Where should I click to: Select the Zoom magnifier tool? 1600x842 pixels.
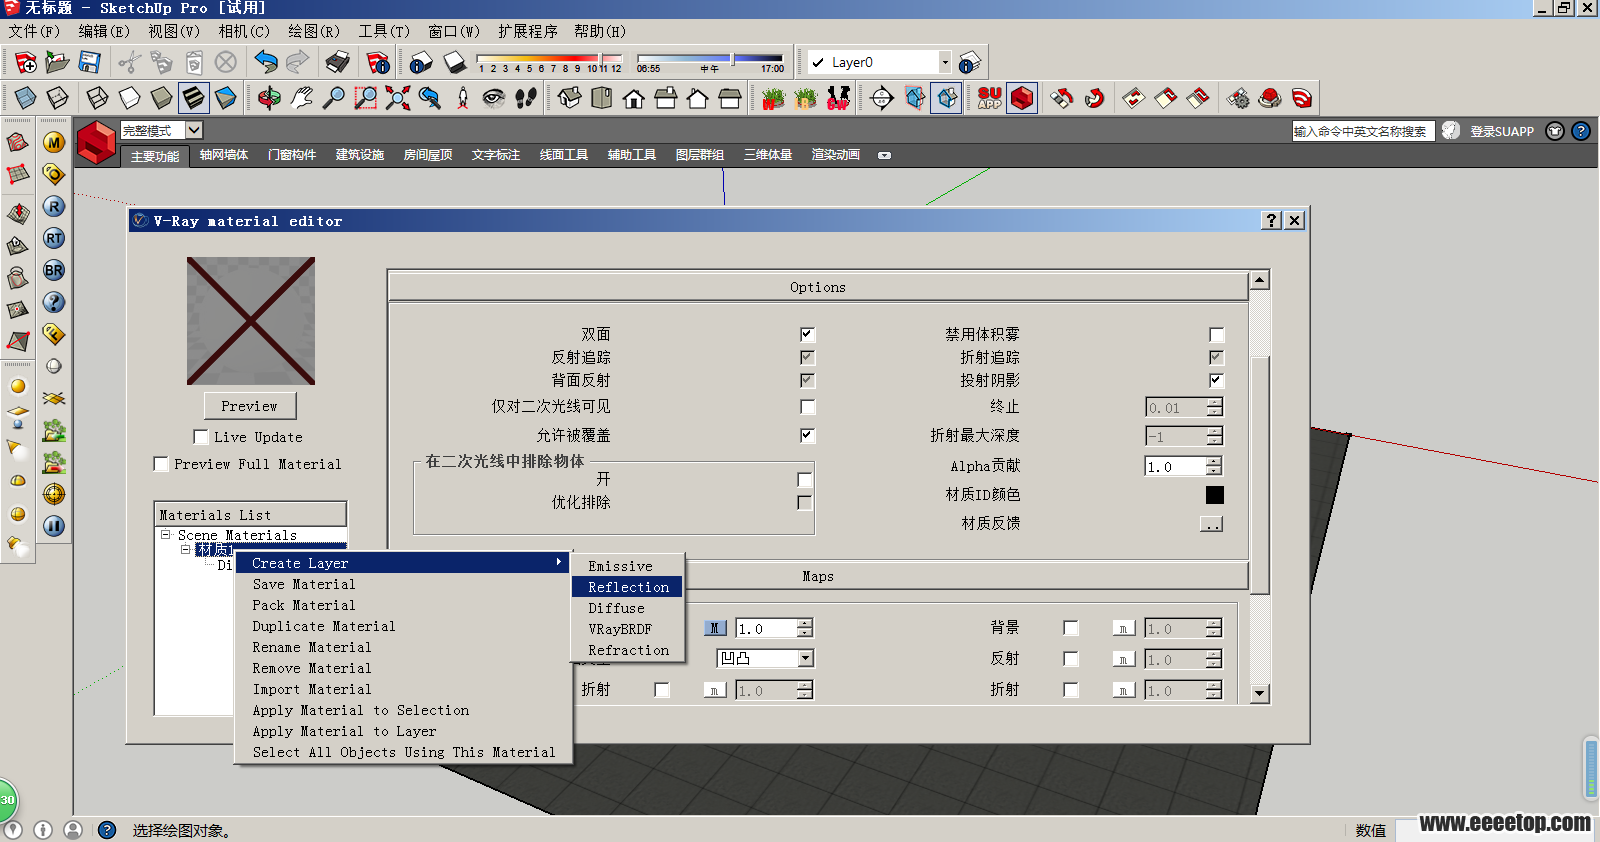click(x=333, y=98)
